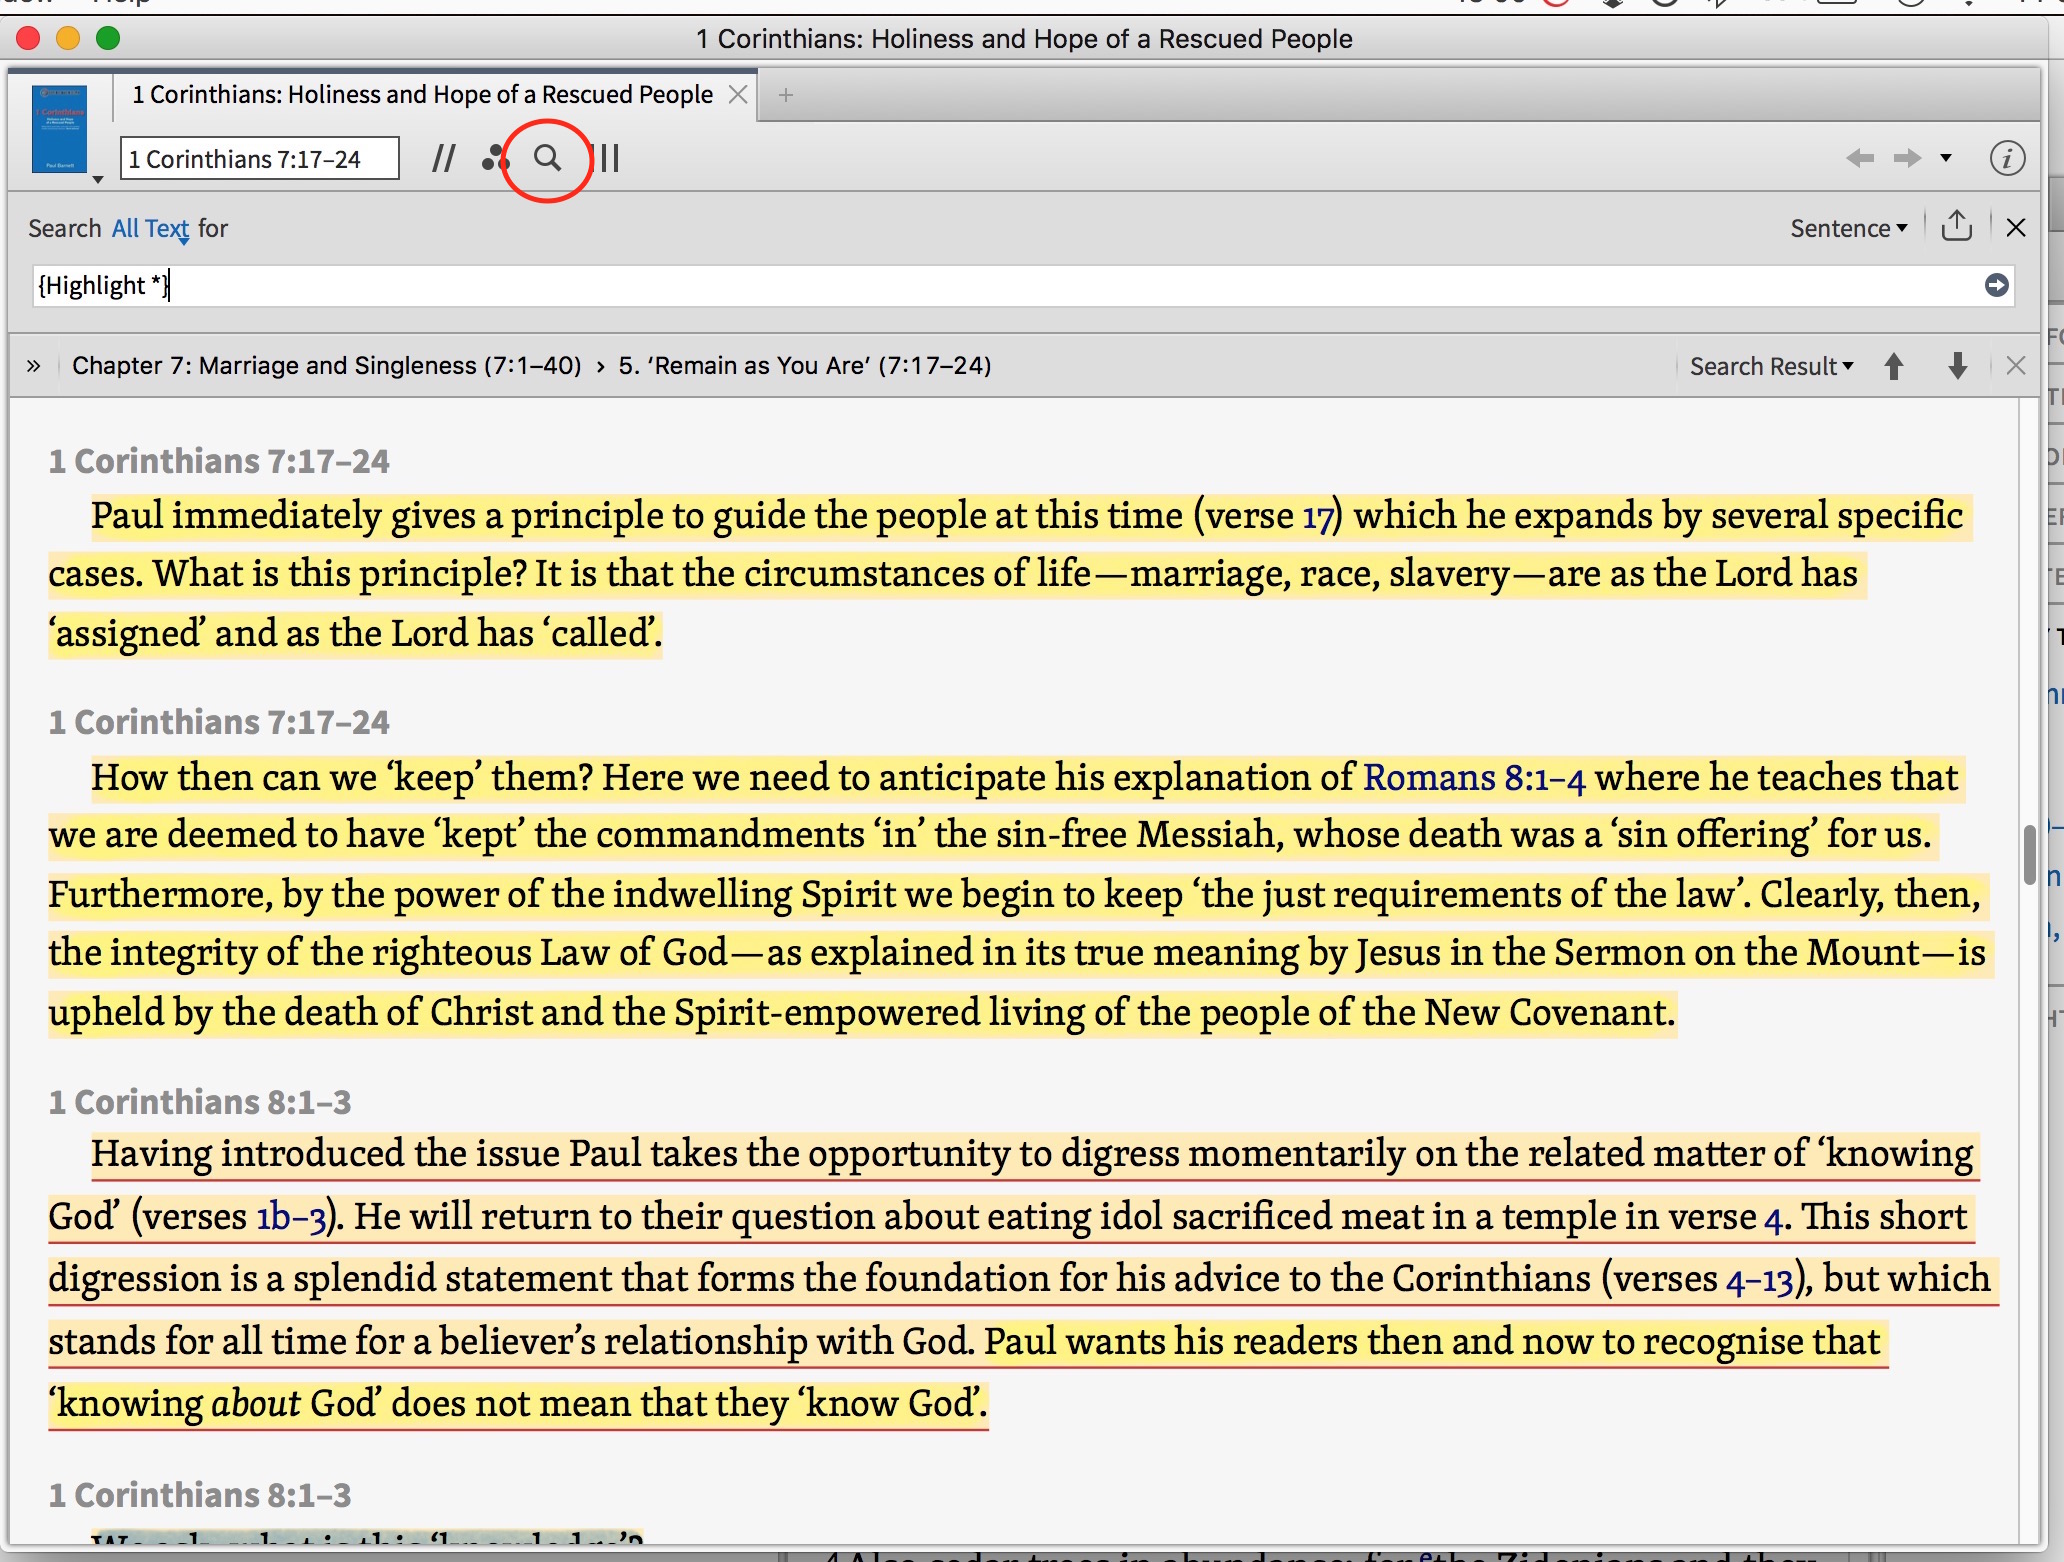Open the verses 1b–3 link
The width and height of the screenshot is (2064, 1562).
291,1217
